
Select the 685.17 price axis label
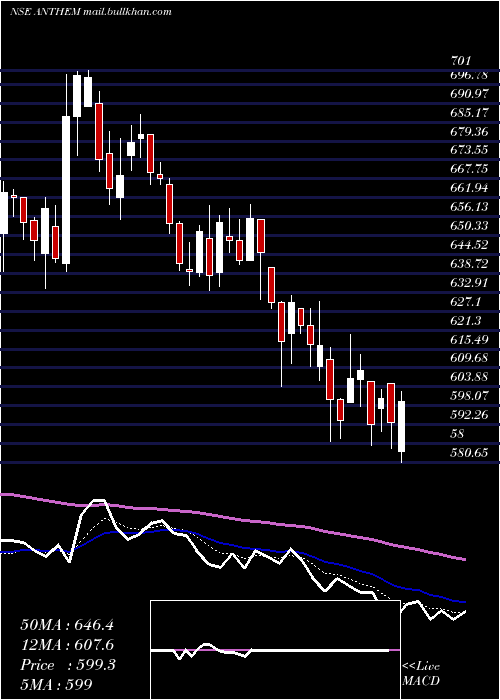click(x=469, y=113)
